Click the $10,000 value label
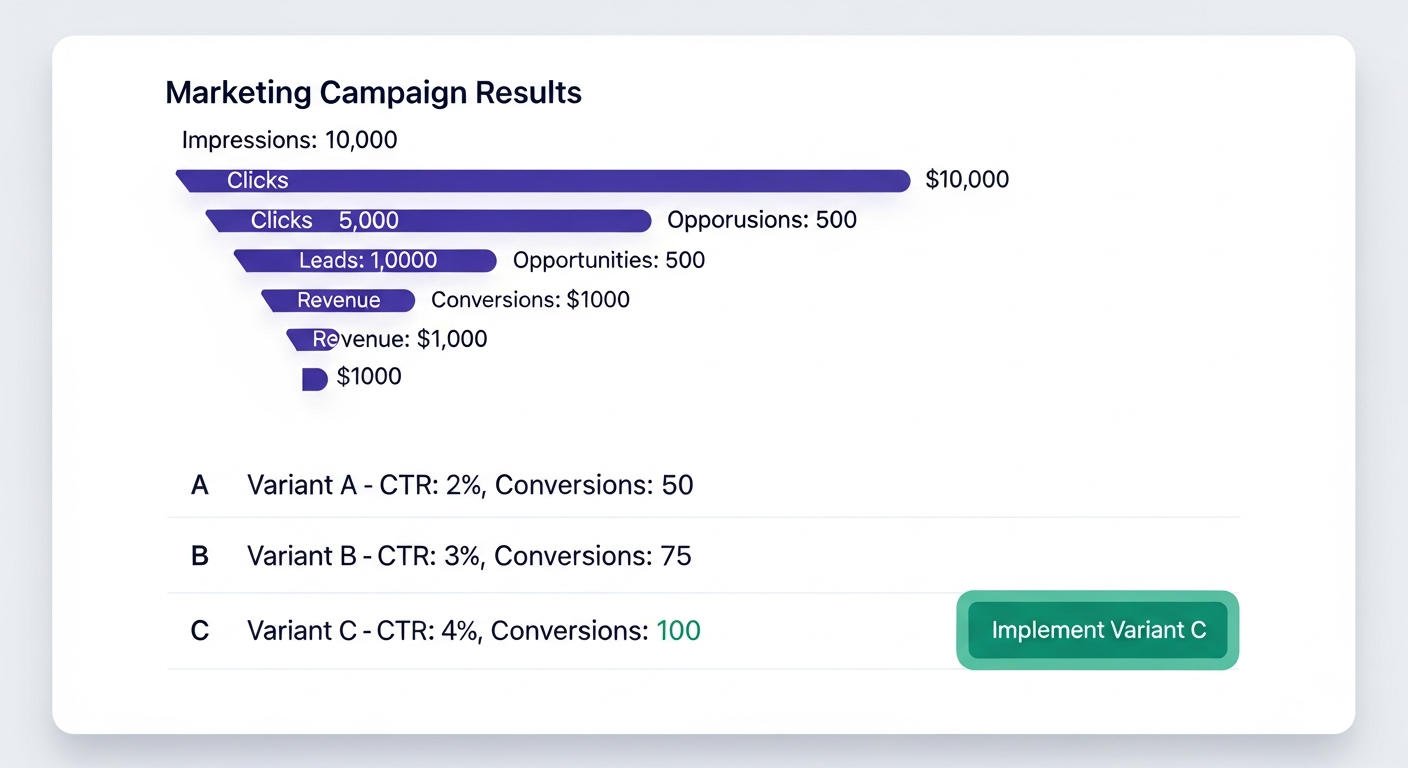1408x768 pixels. (967, 180)
